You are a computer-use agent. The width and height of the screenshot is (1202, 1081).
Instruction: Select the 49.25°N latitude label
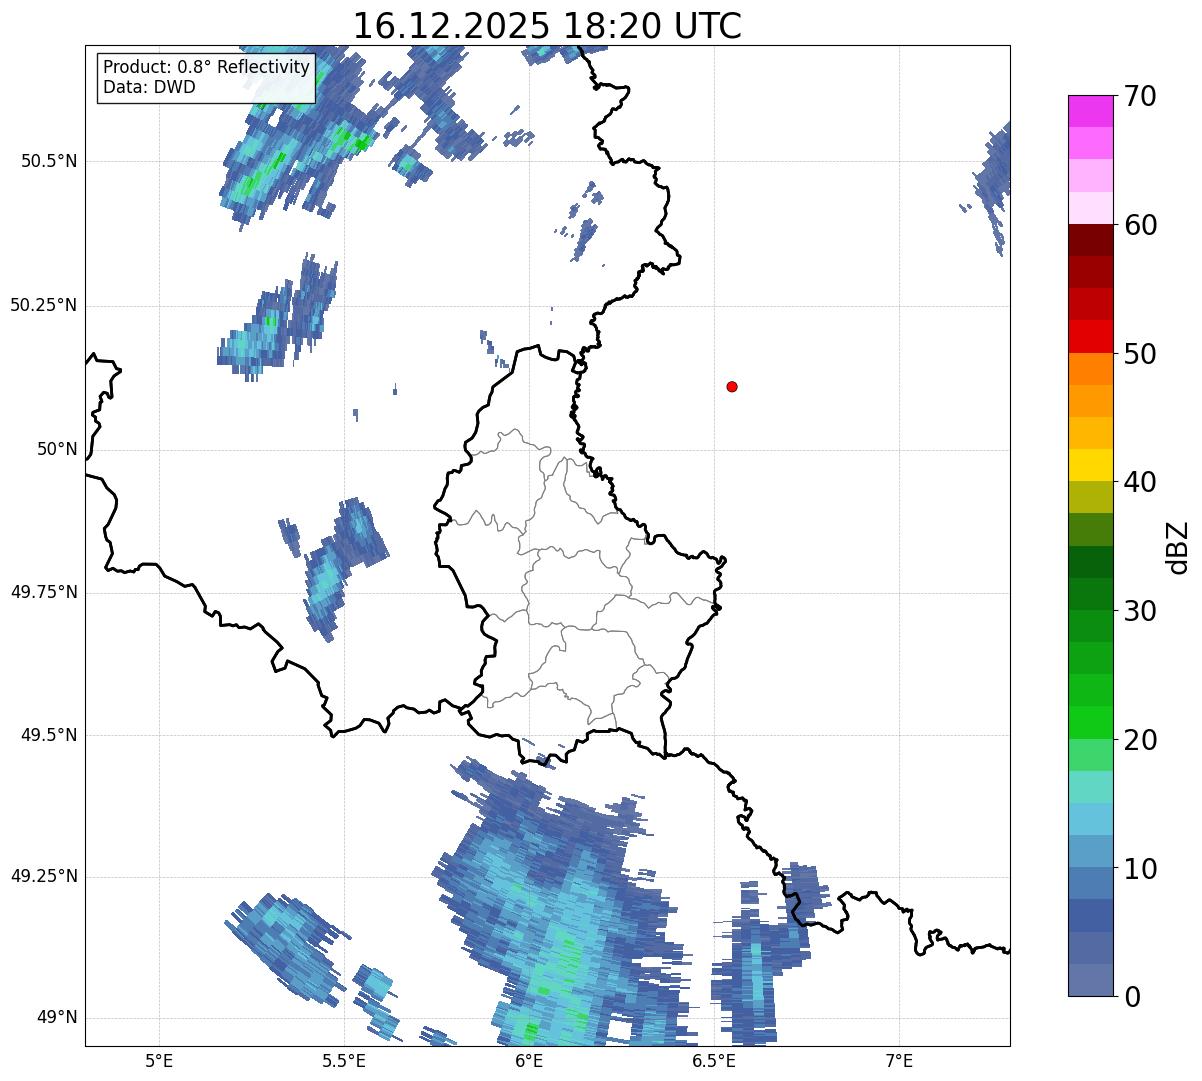pos(44,876)
